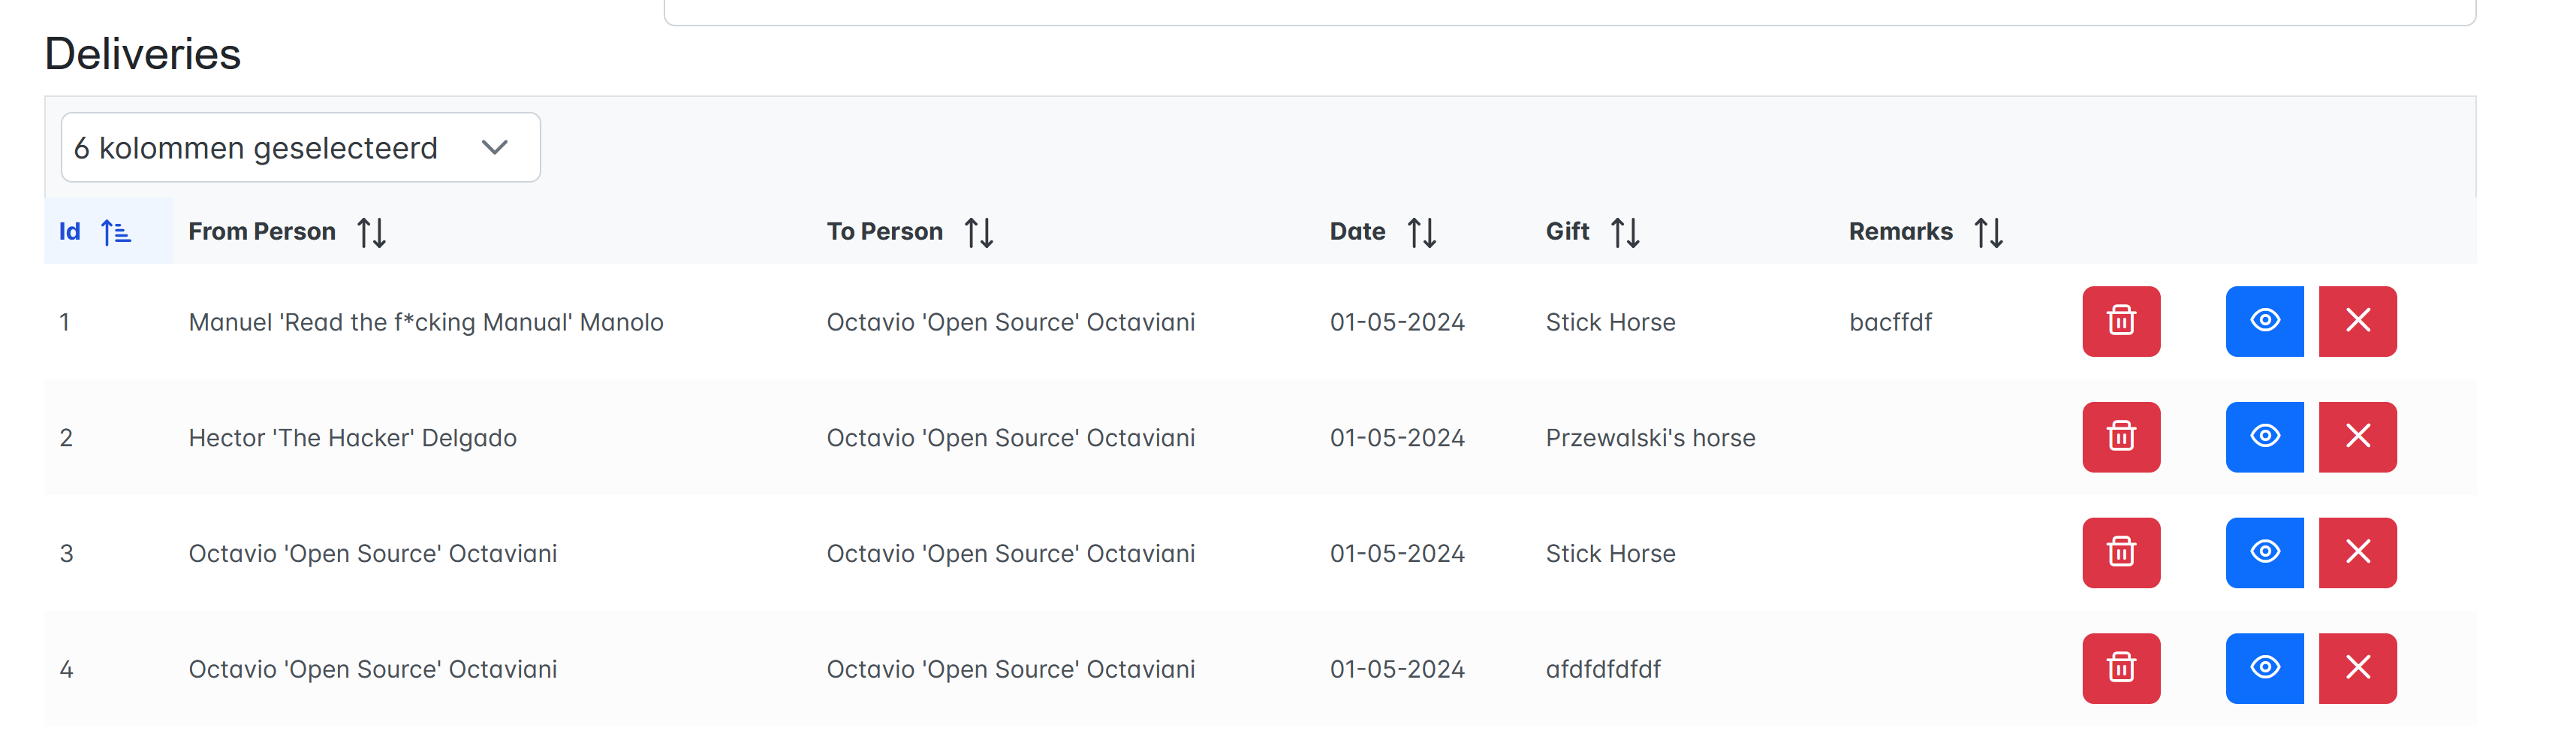Click the Id cell 2
Image resolution: width=2576 pixels, height=731 pixels.
coord(66,438)
